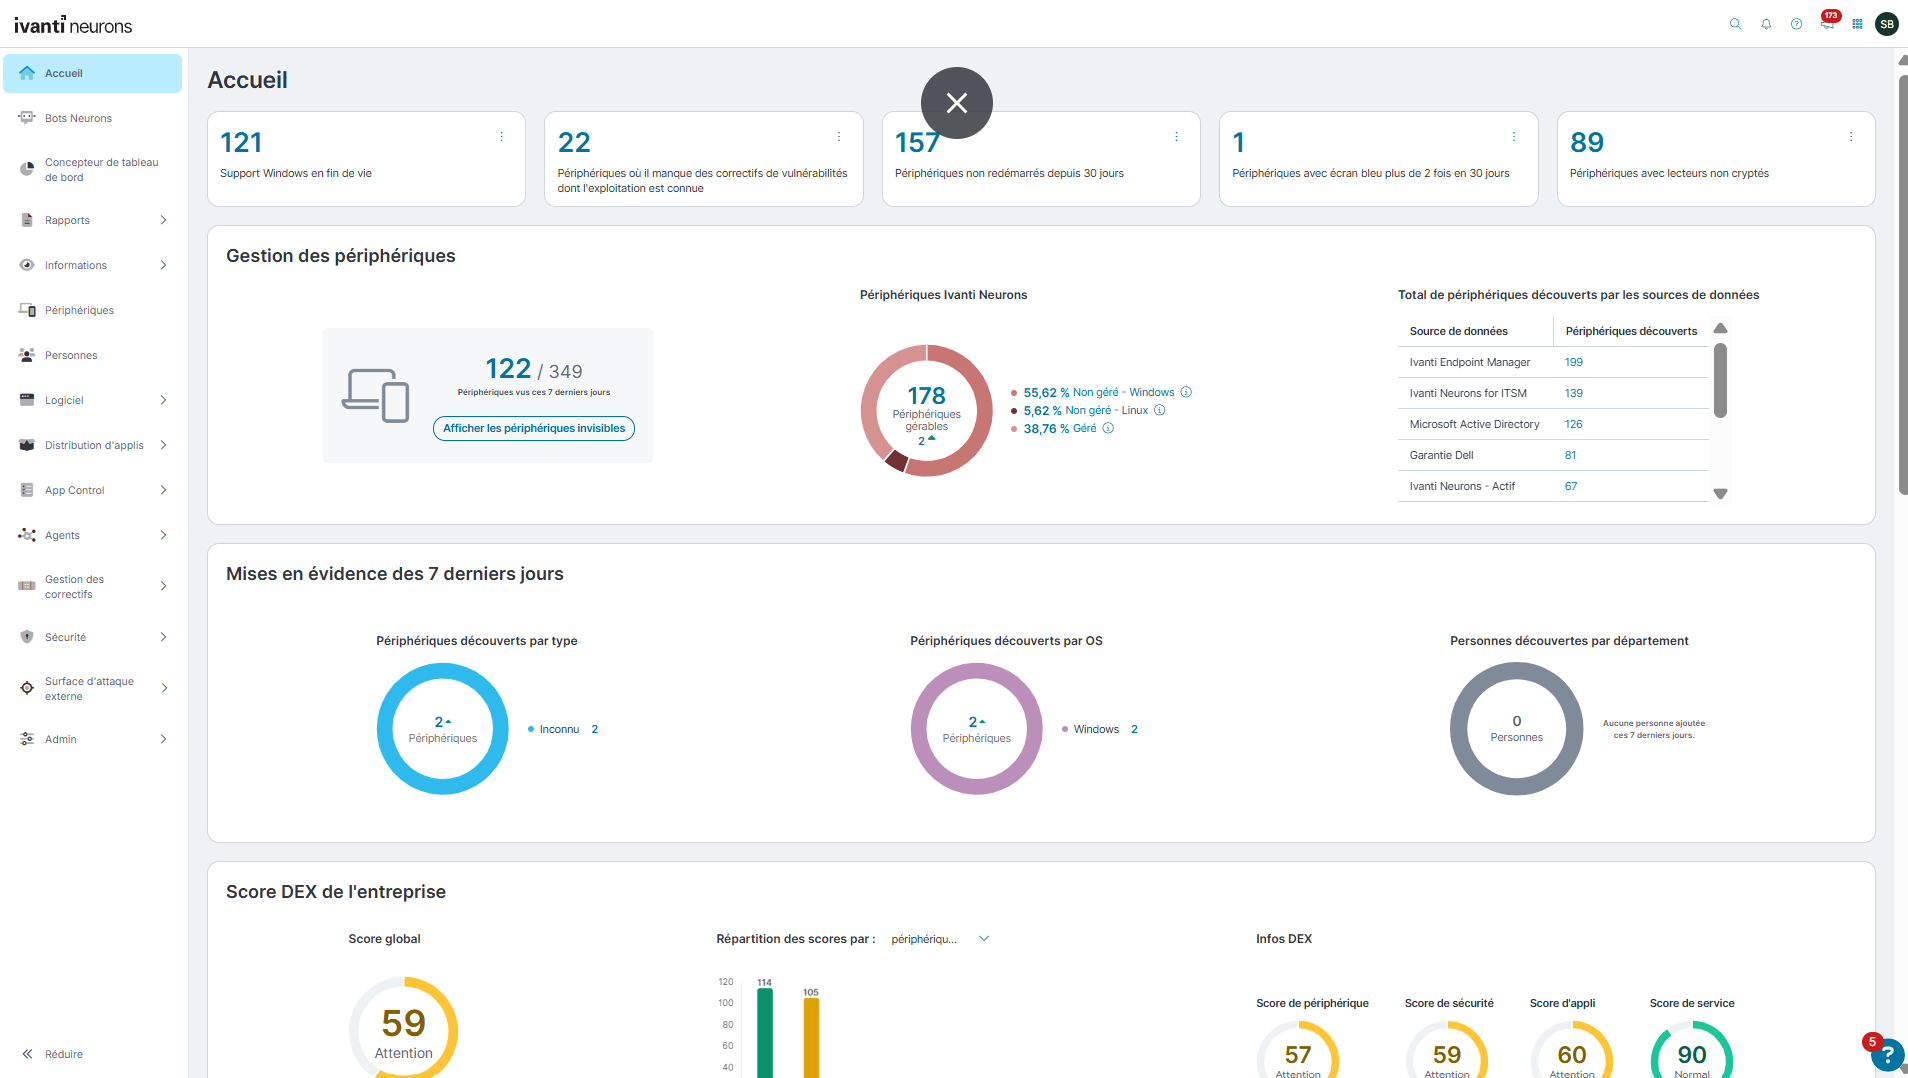Open options menu on the 22 vulnérabilités card

coord(839,137)
